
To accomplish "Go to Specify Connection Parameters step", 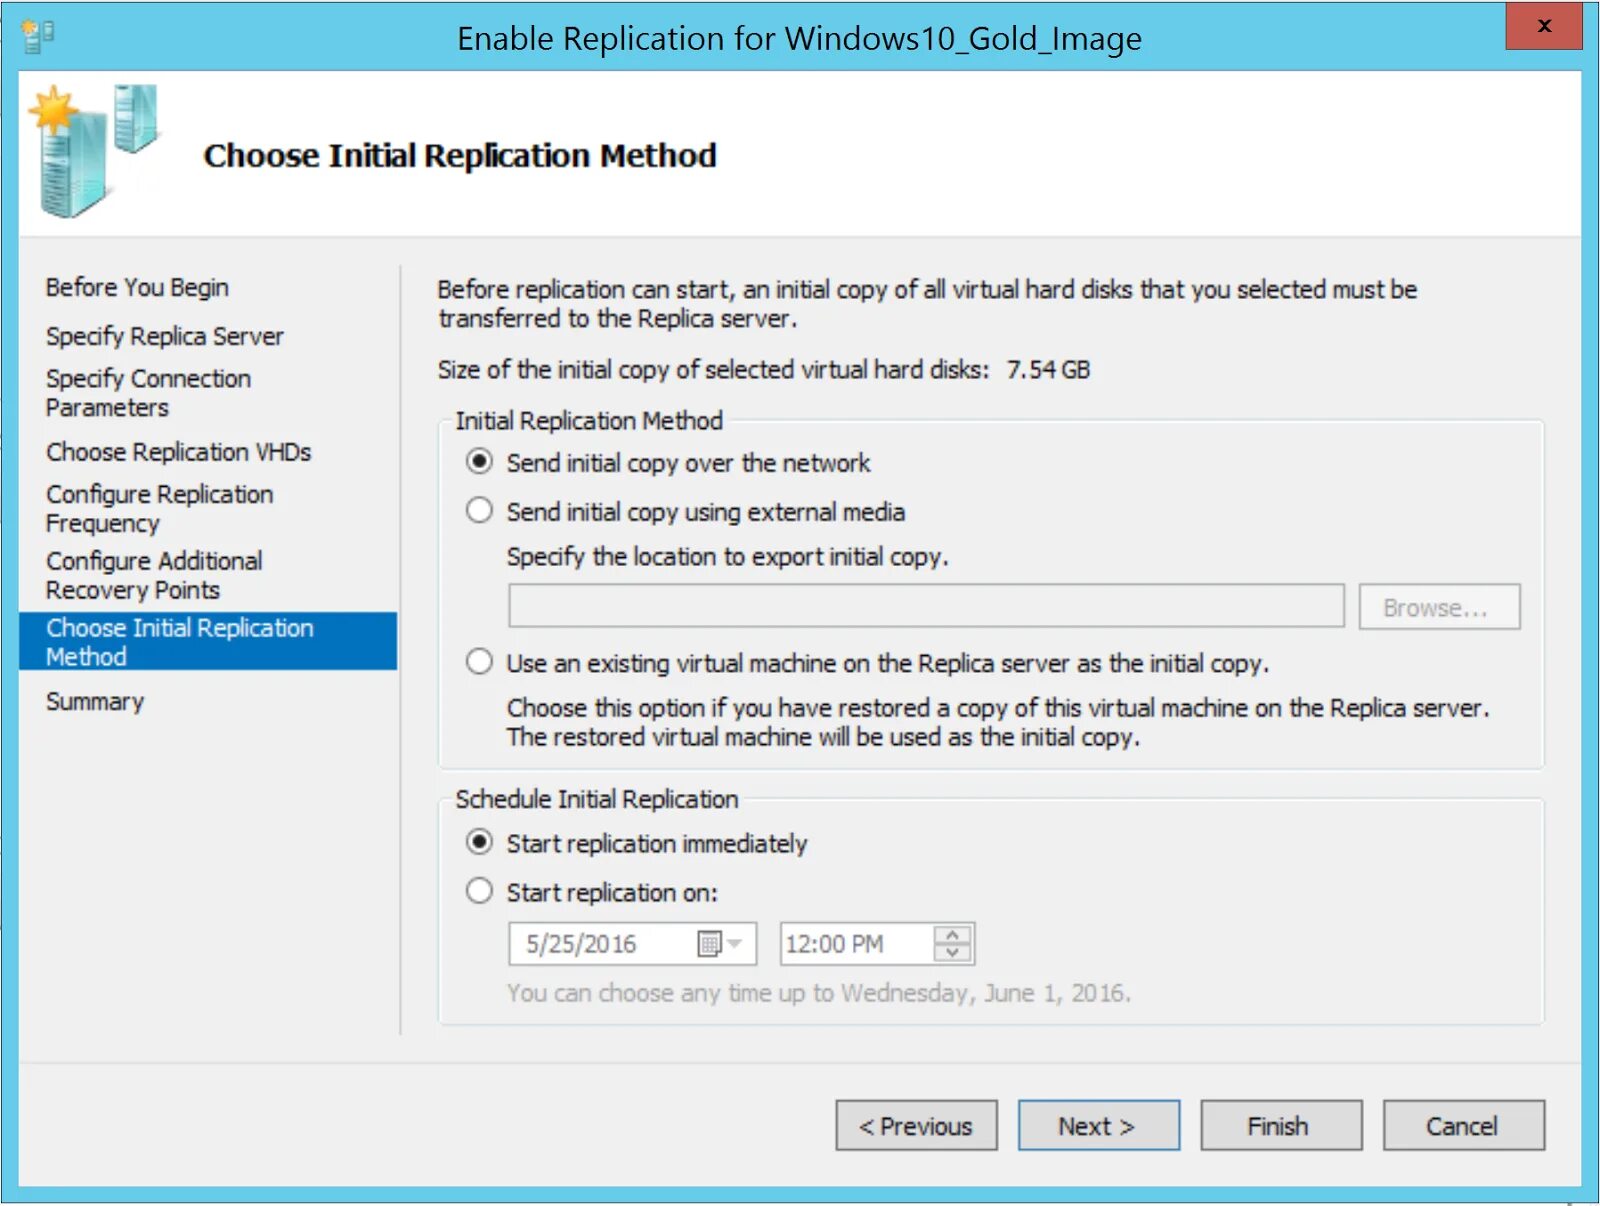I will coord(148,393).
